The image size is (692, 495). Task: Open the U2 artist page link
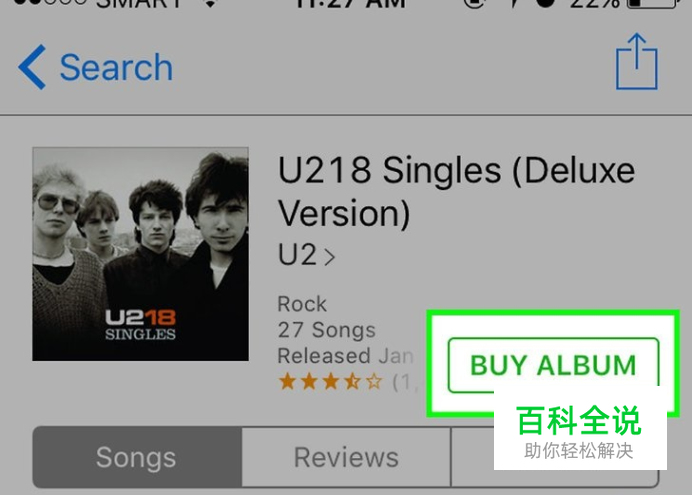pos(297,255)
